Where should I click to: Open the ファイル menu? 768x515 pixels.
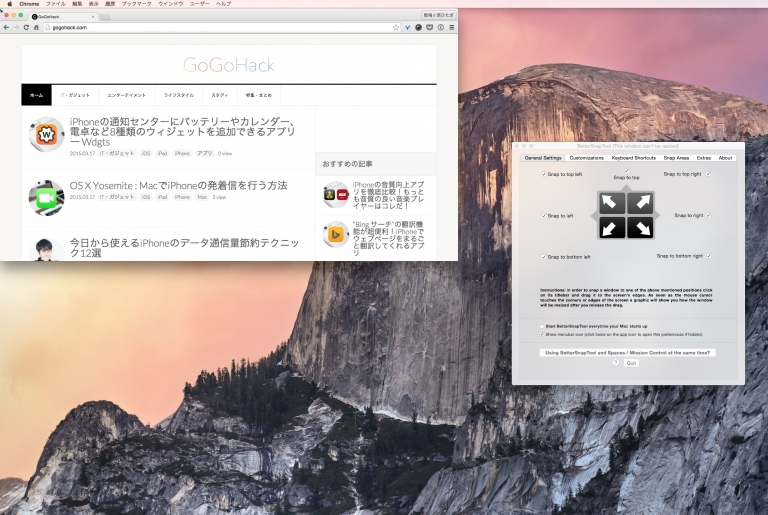coord(55,3)
